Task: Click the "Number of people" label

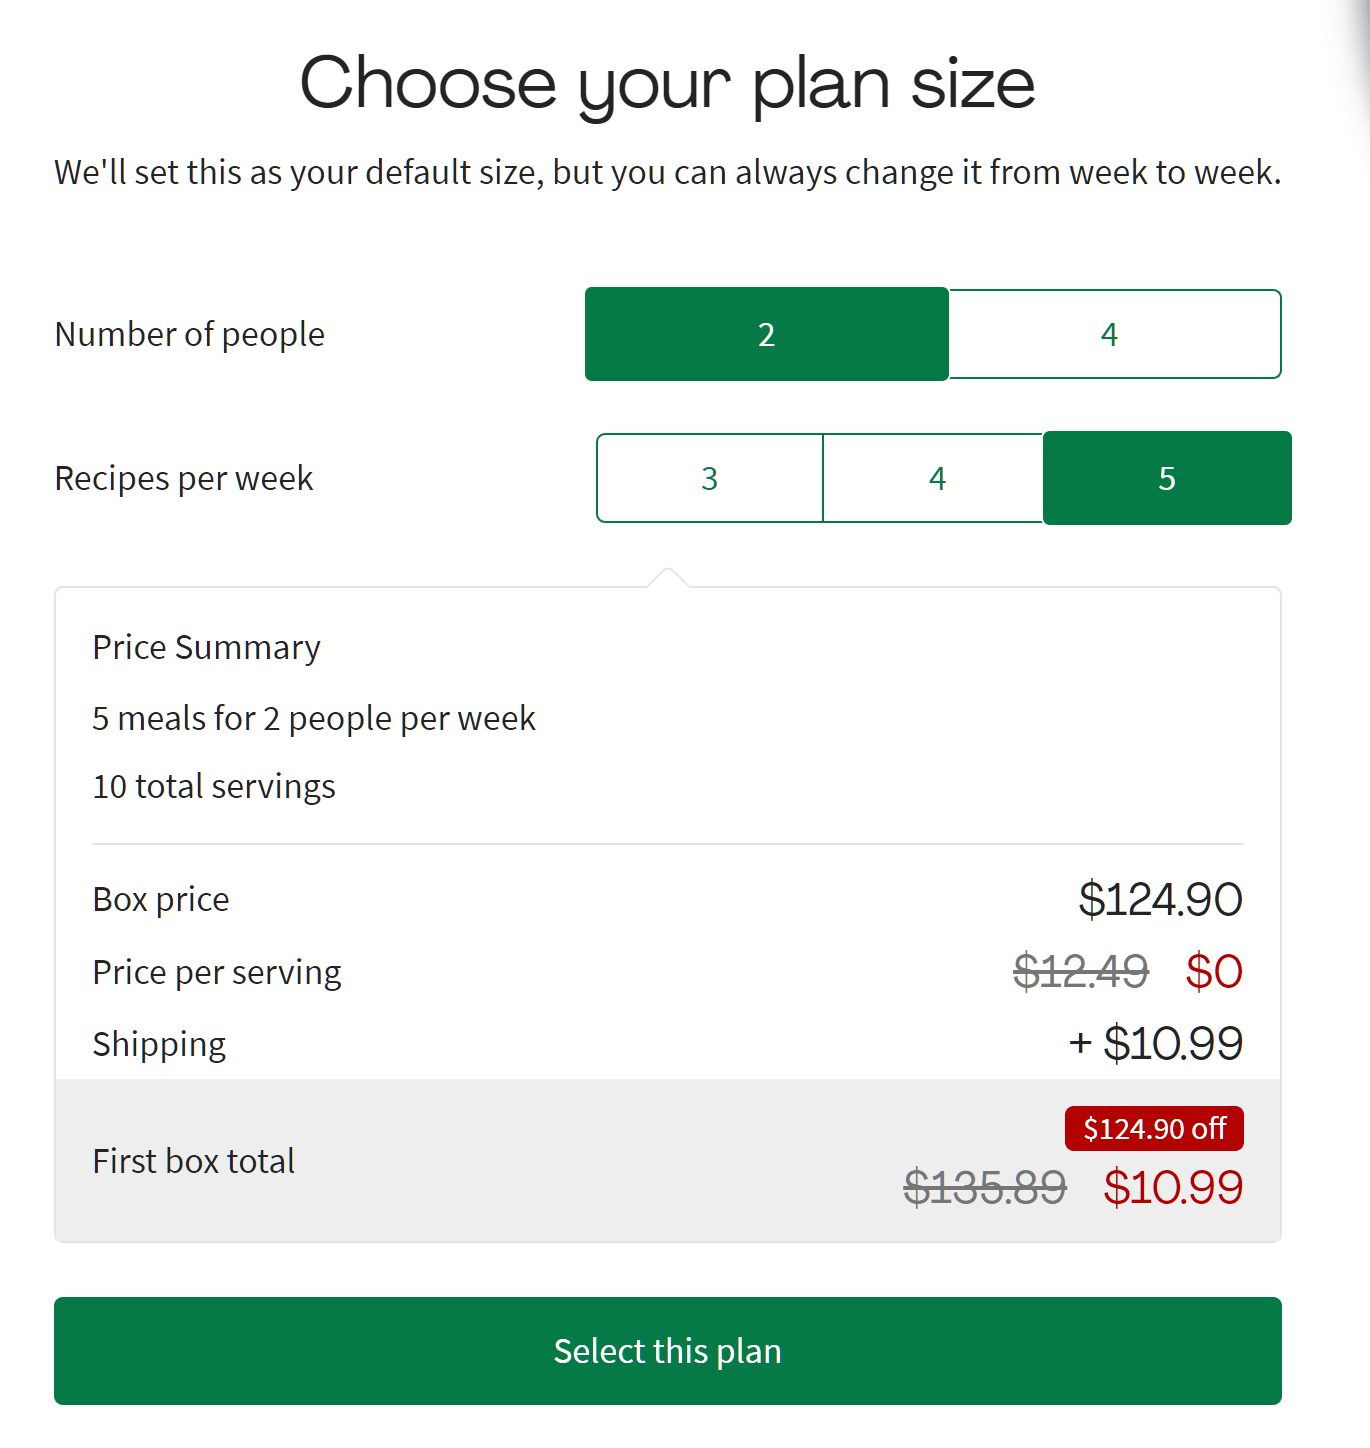Action: 189,334
